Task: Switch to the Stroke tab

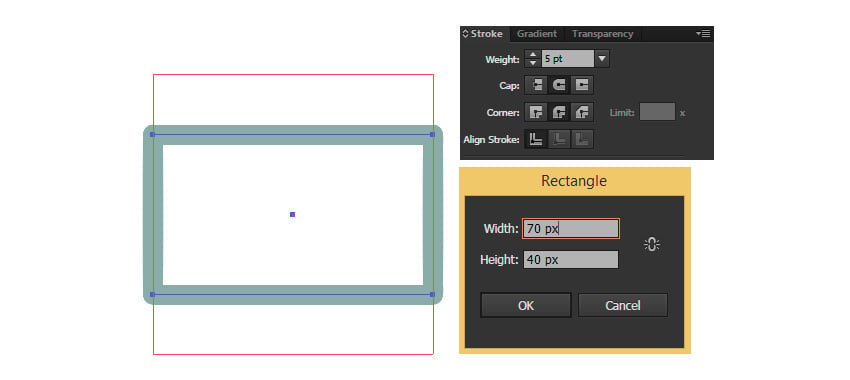Action: [x=486, y=34]
